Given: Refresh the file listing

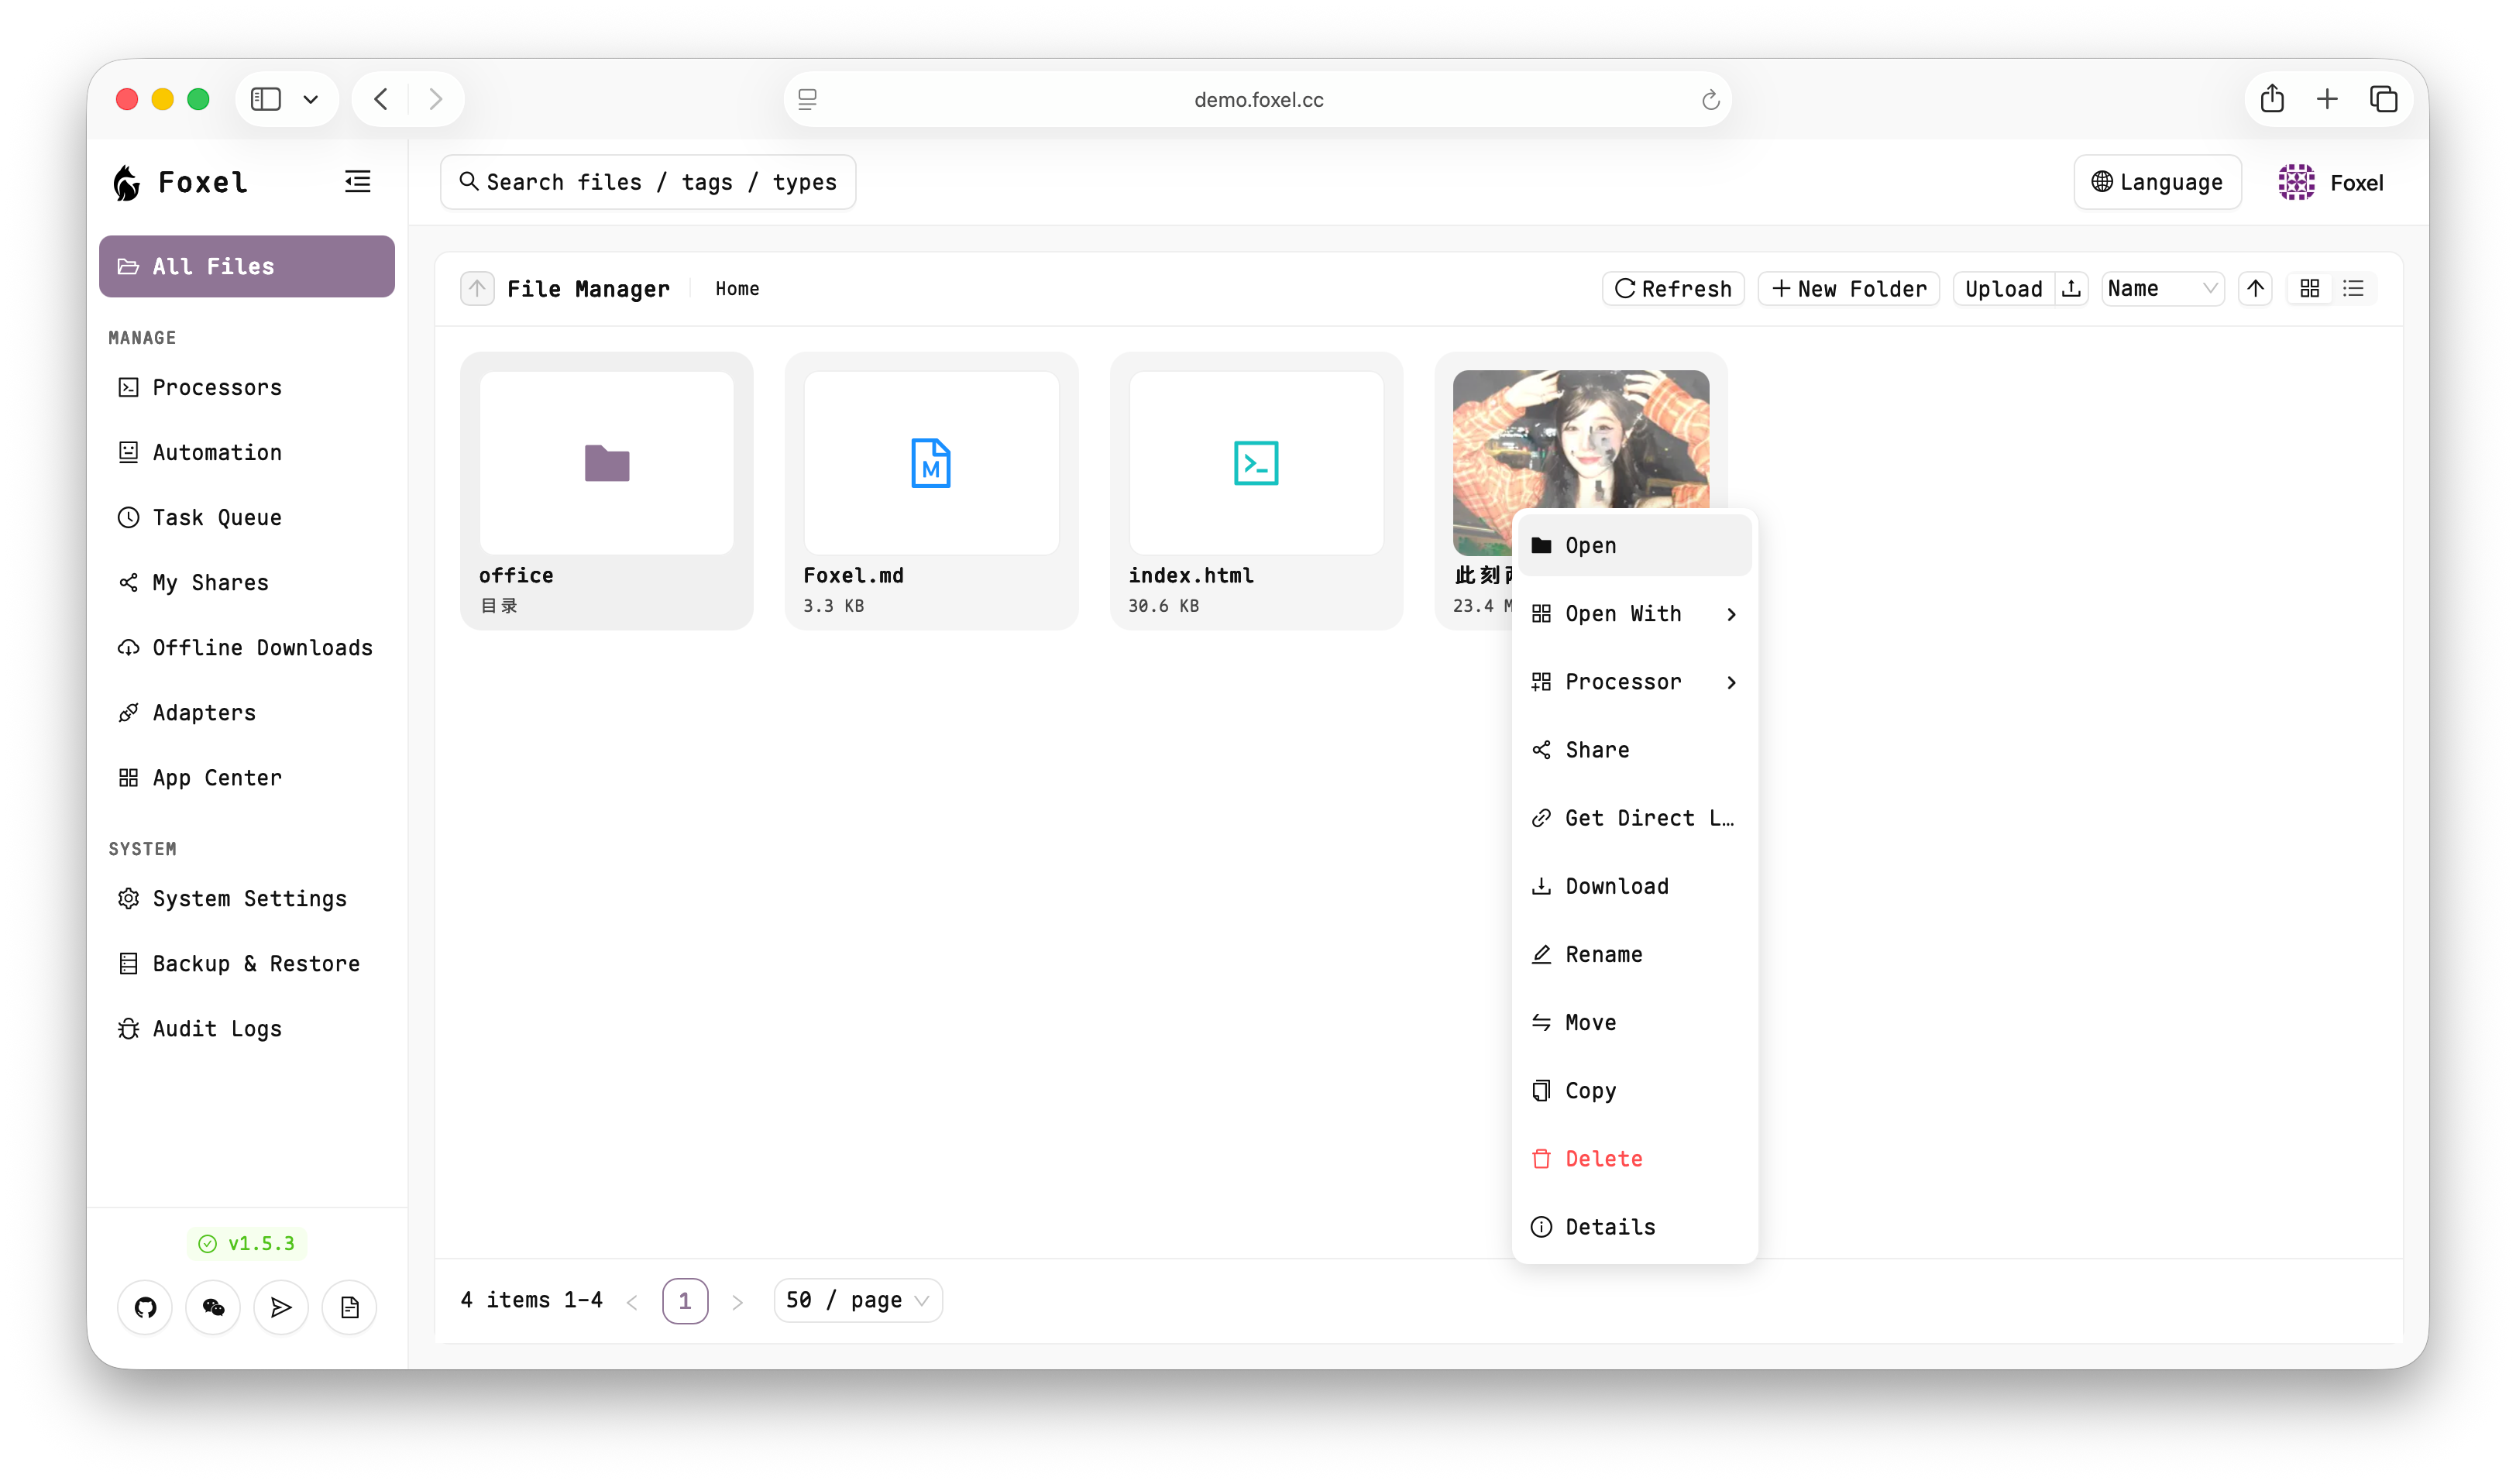Looking at the screenshot, I should point(1672,288).
